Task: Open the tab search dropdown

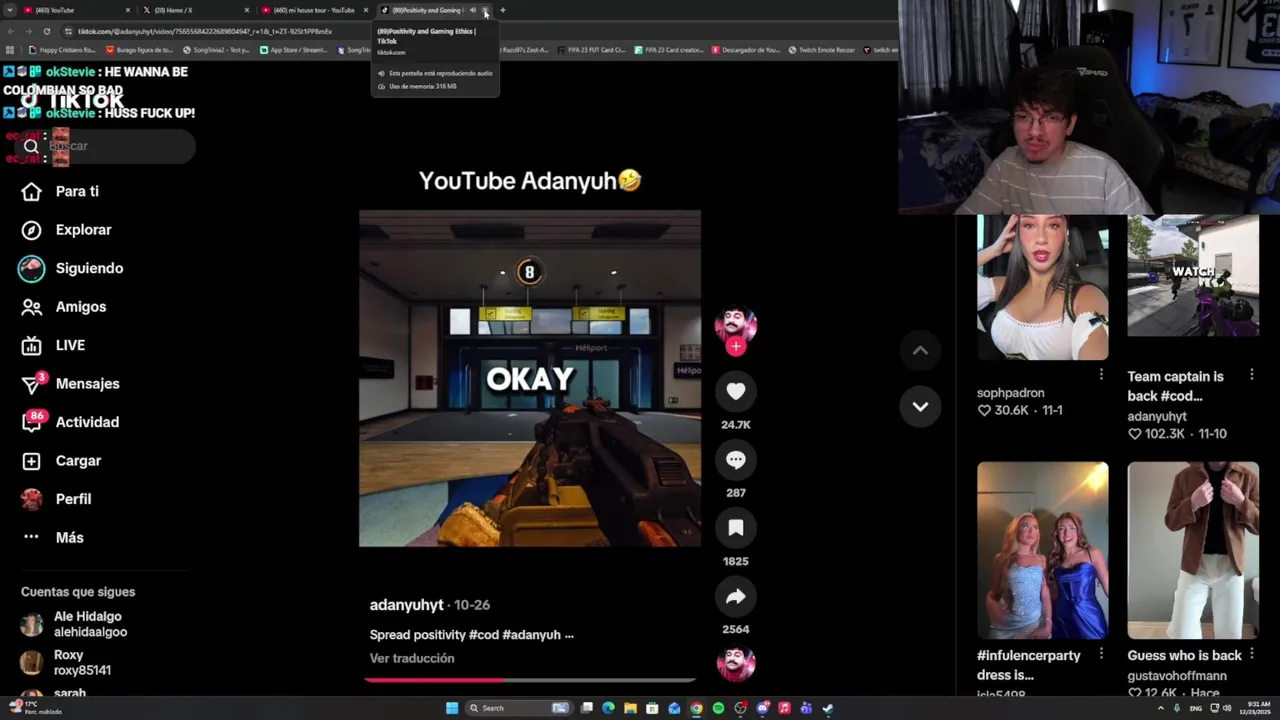Action: [8, 10]
